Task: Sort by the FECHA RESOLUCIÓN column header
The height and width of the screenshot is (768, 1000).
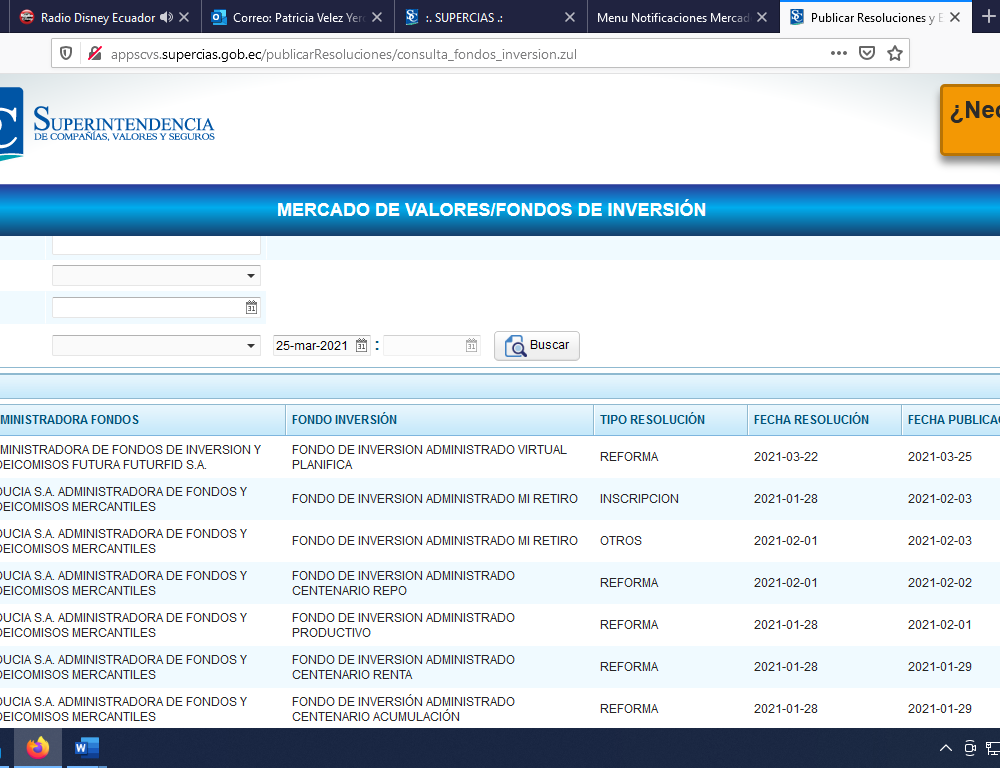Action: (x=811, y=420)
